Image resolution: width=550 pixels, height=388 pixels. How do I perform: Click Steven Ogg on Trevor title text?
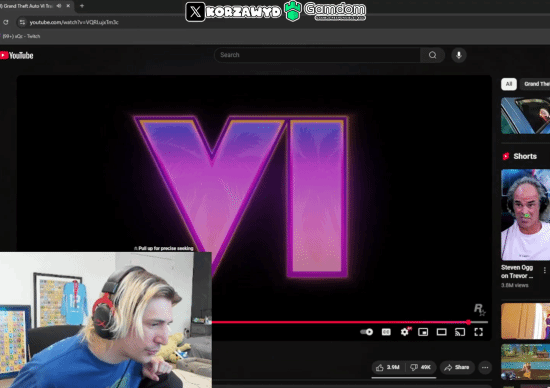pos(517,272)
